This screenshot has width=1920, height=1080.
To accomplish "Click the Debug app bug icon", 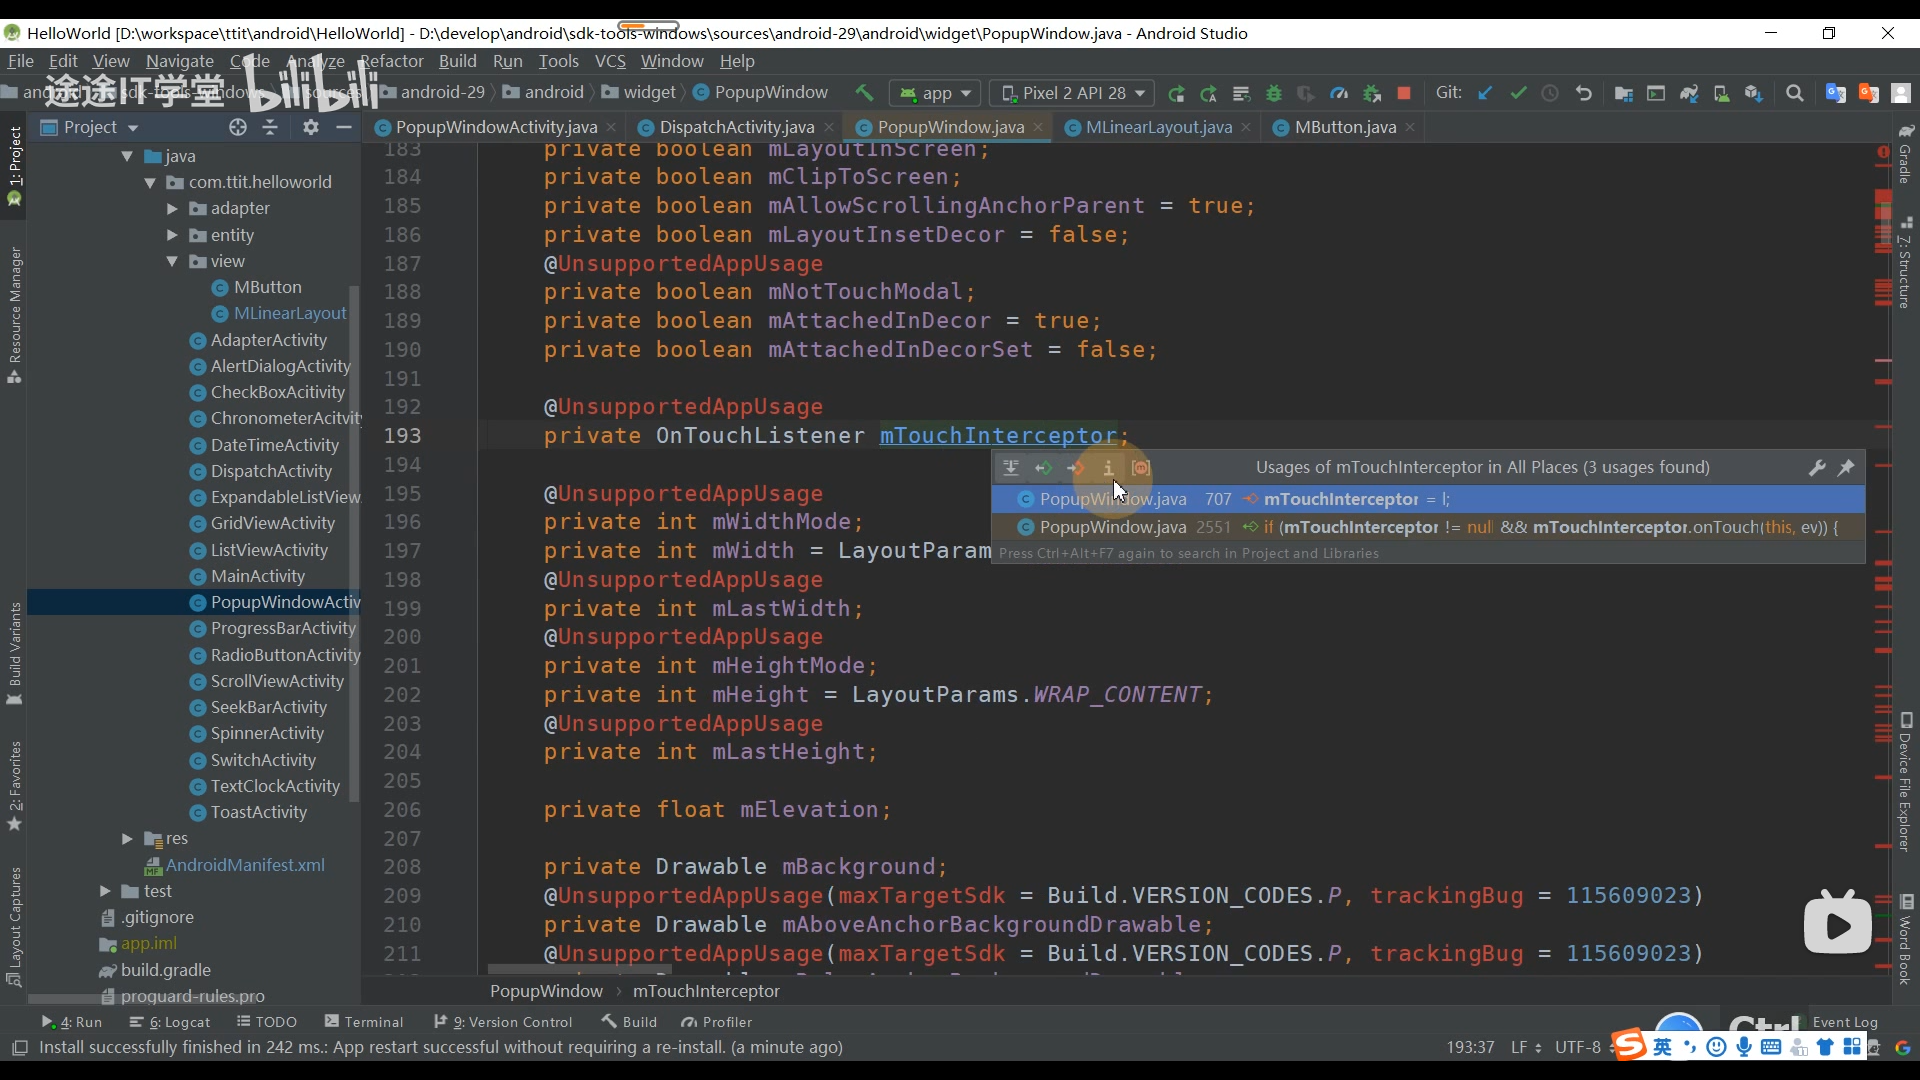I will click(x=1274, y=93).
